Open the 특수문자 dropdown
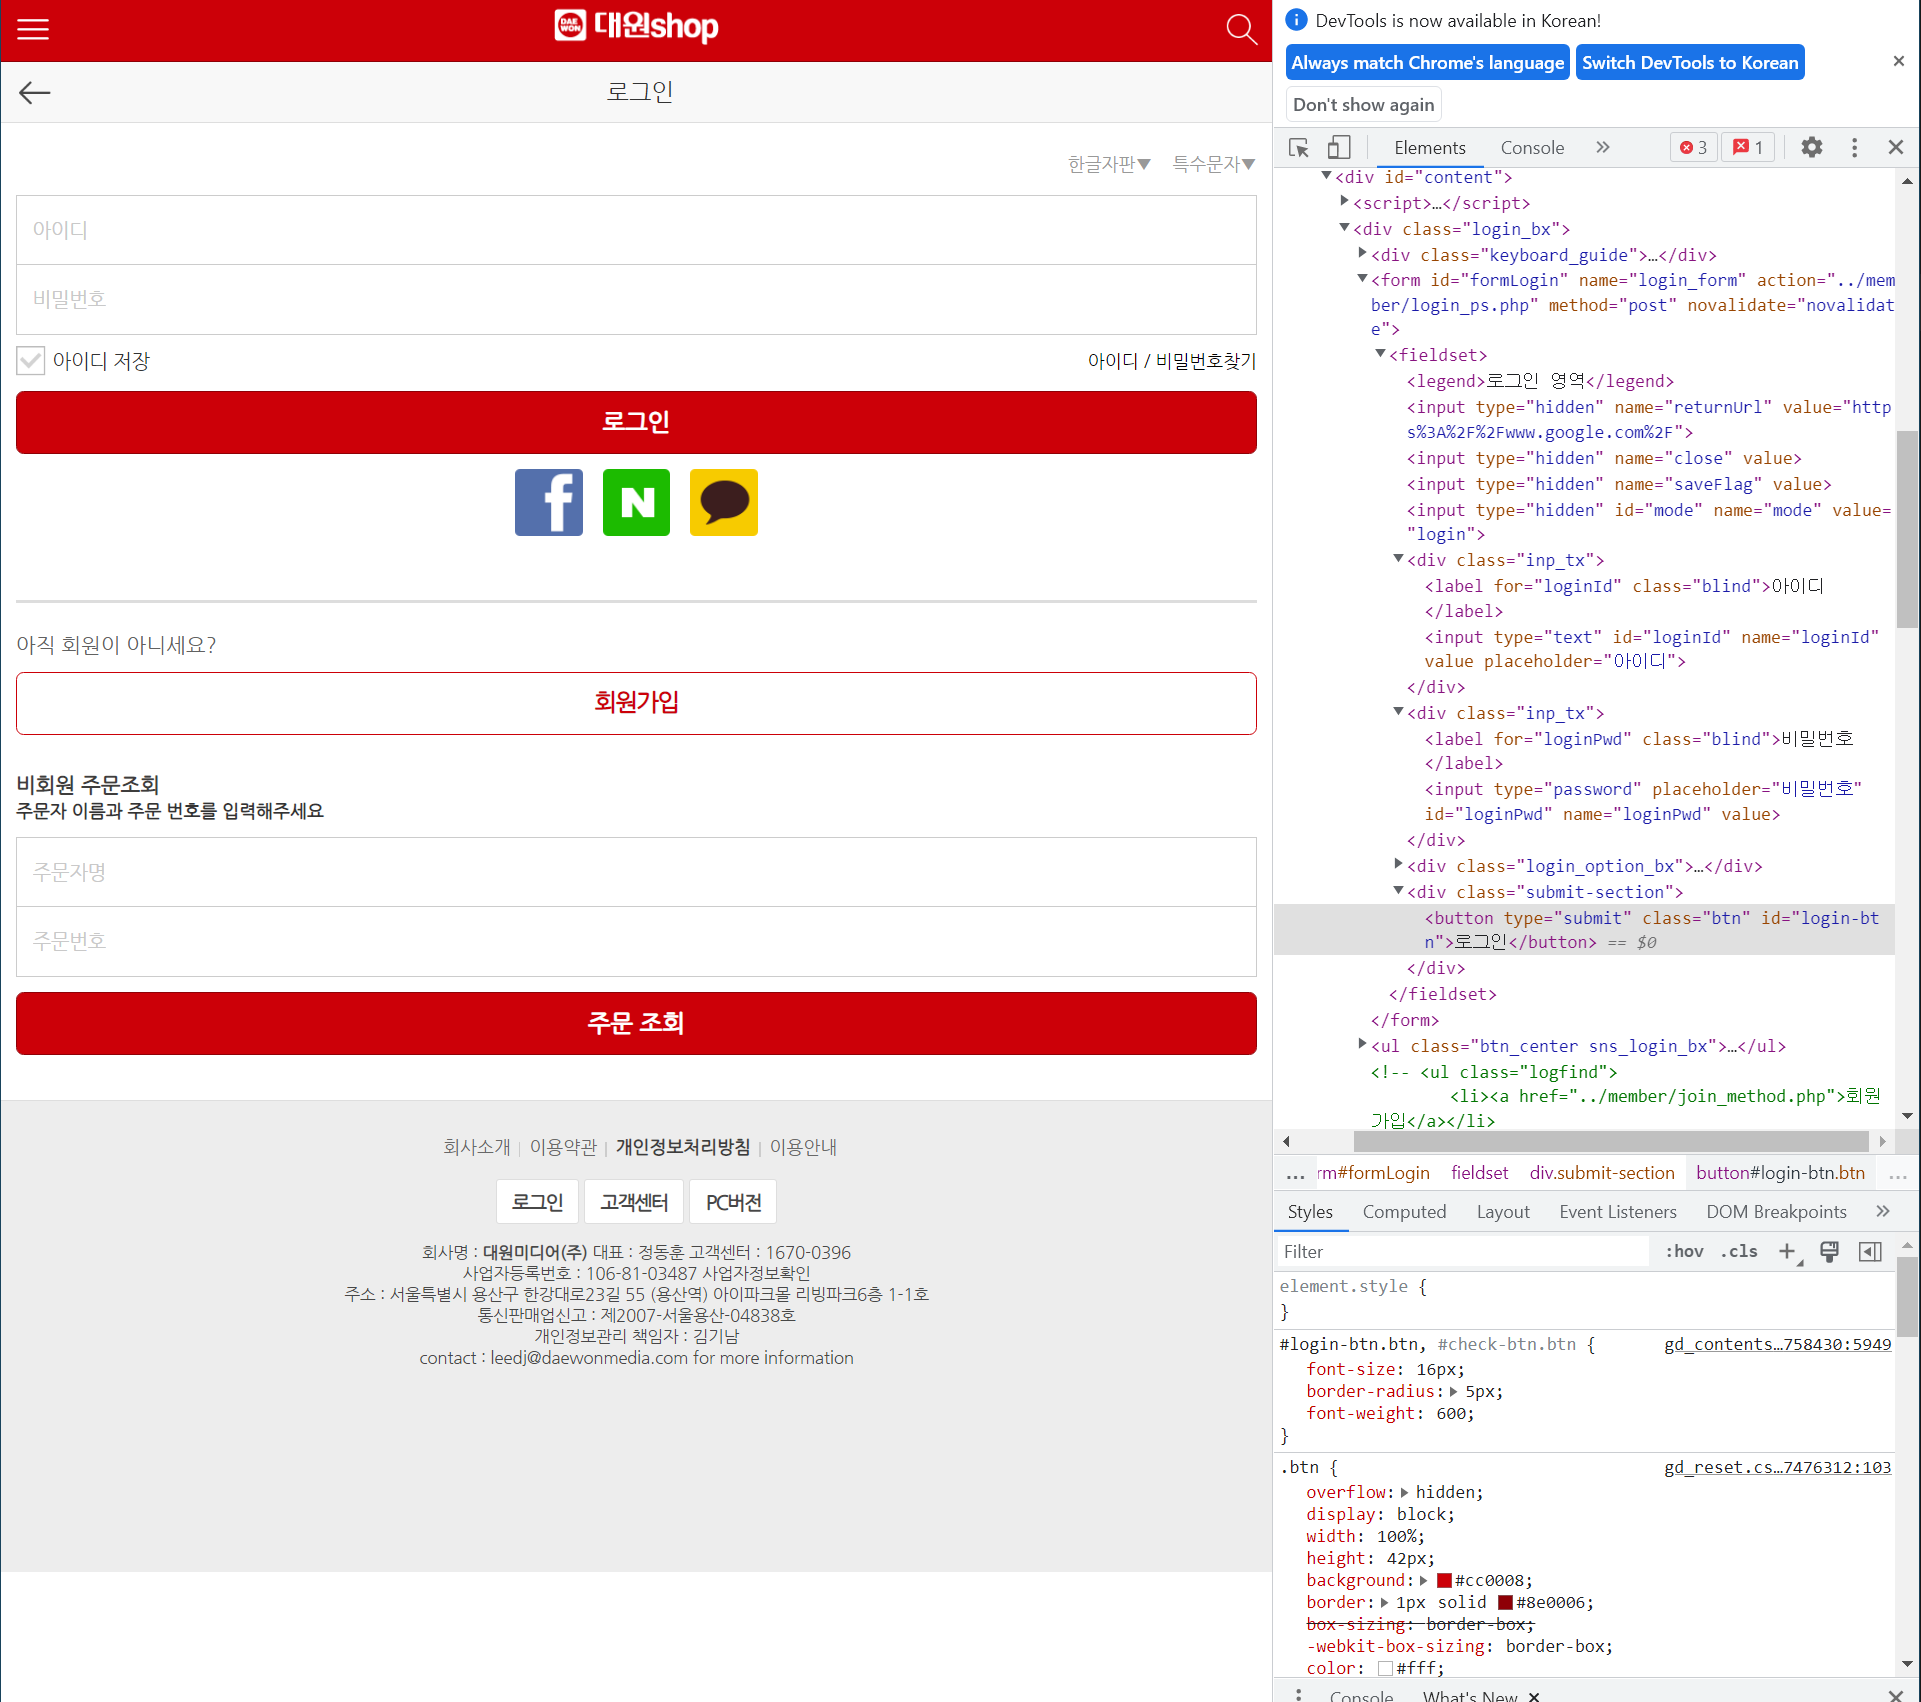 click(1213, 164)
